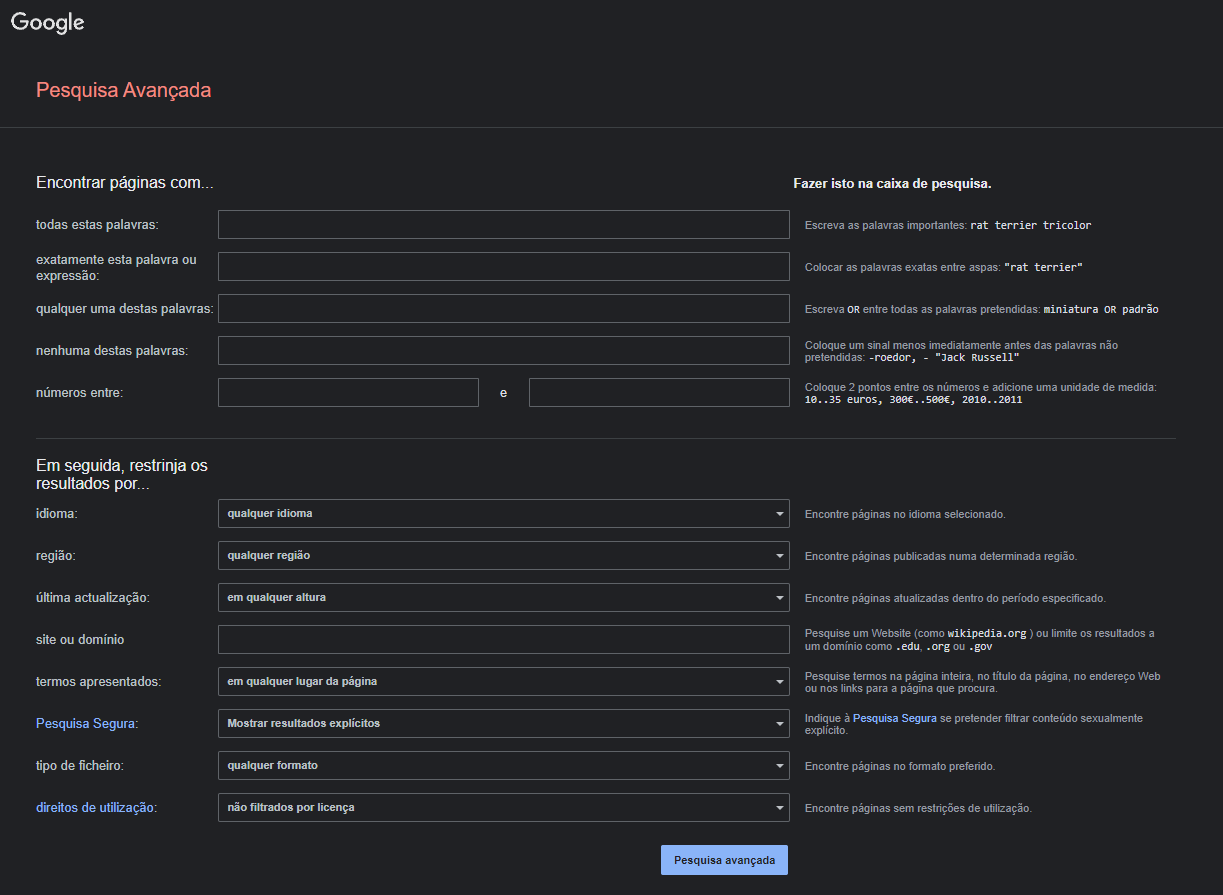Click 'Encontre páginas no formato preferido.' text
This screenshot has height=895, width=1223.
click(900, 766)
